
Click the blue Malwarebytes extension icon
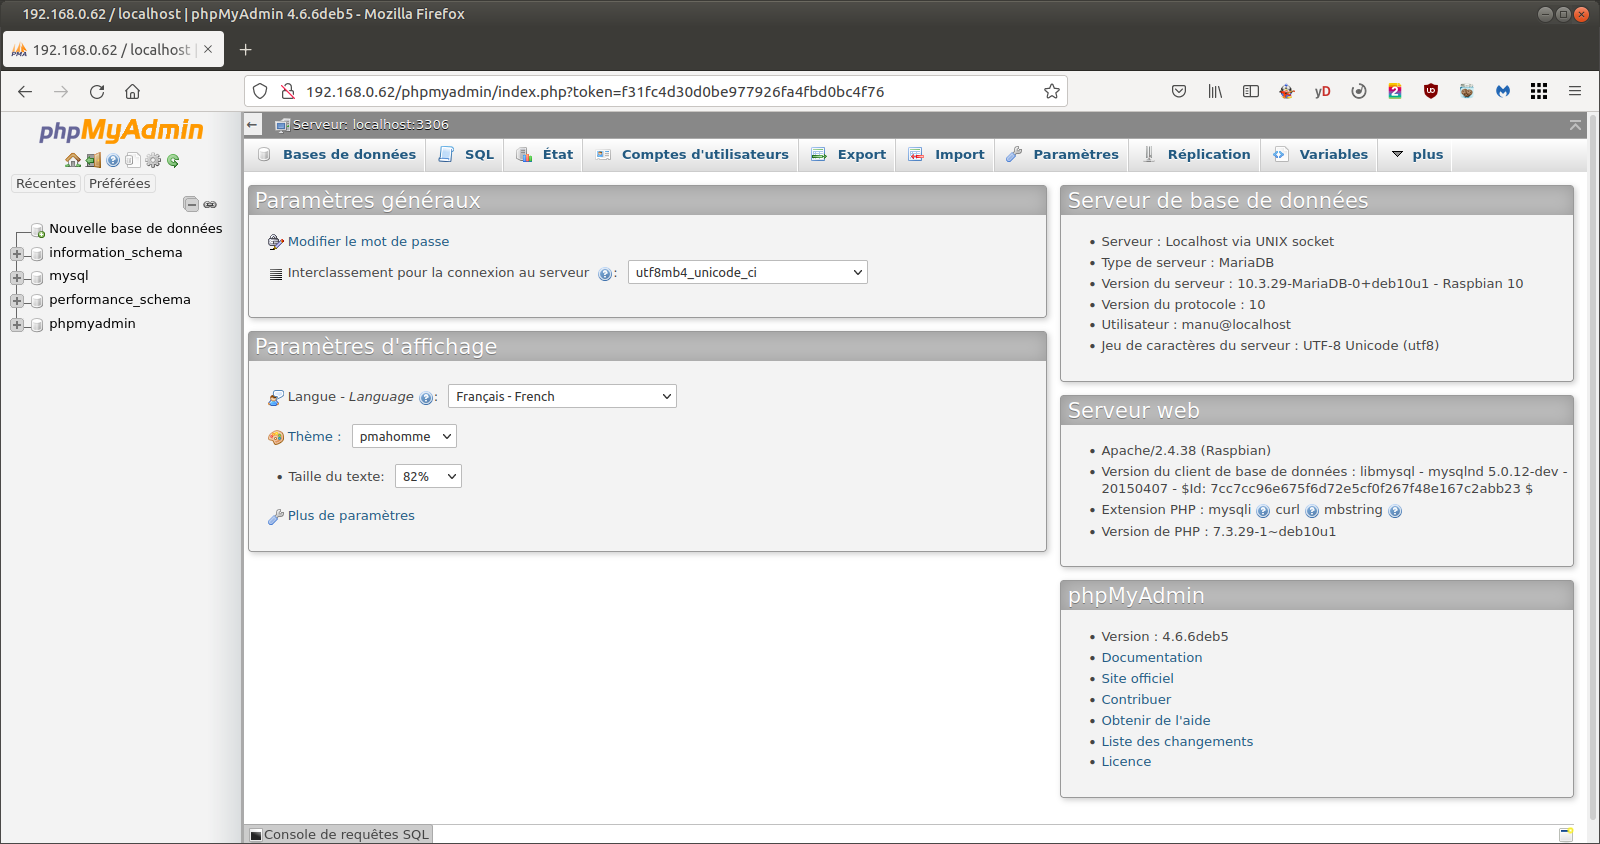click(1503, 91)
